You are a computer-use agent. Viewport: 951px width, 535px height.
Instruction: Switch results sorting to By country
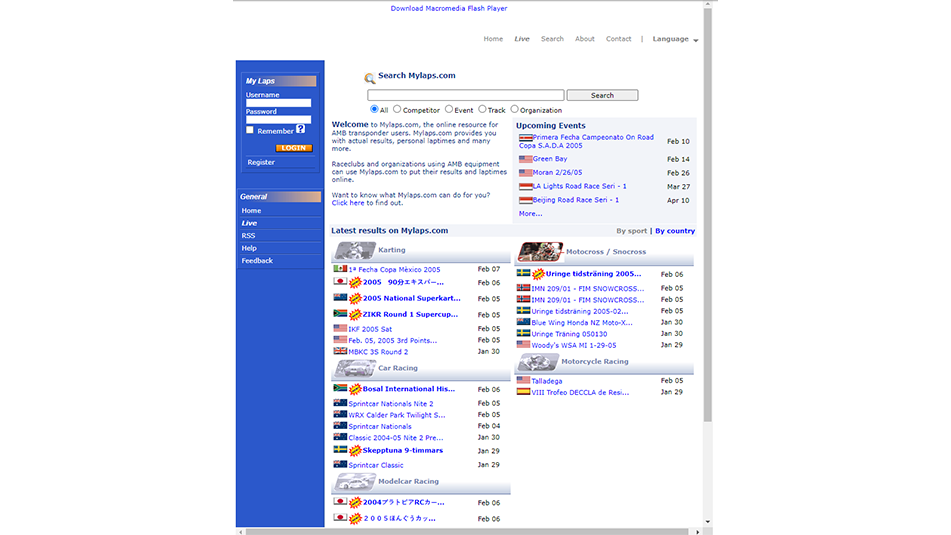675,231
